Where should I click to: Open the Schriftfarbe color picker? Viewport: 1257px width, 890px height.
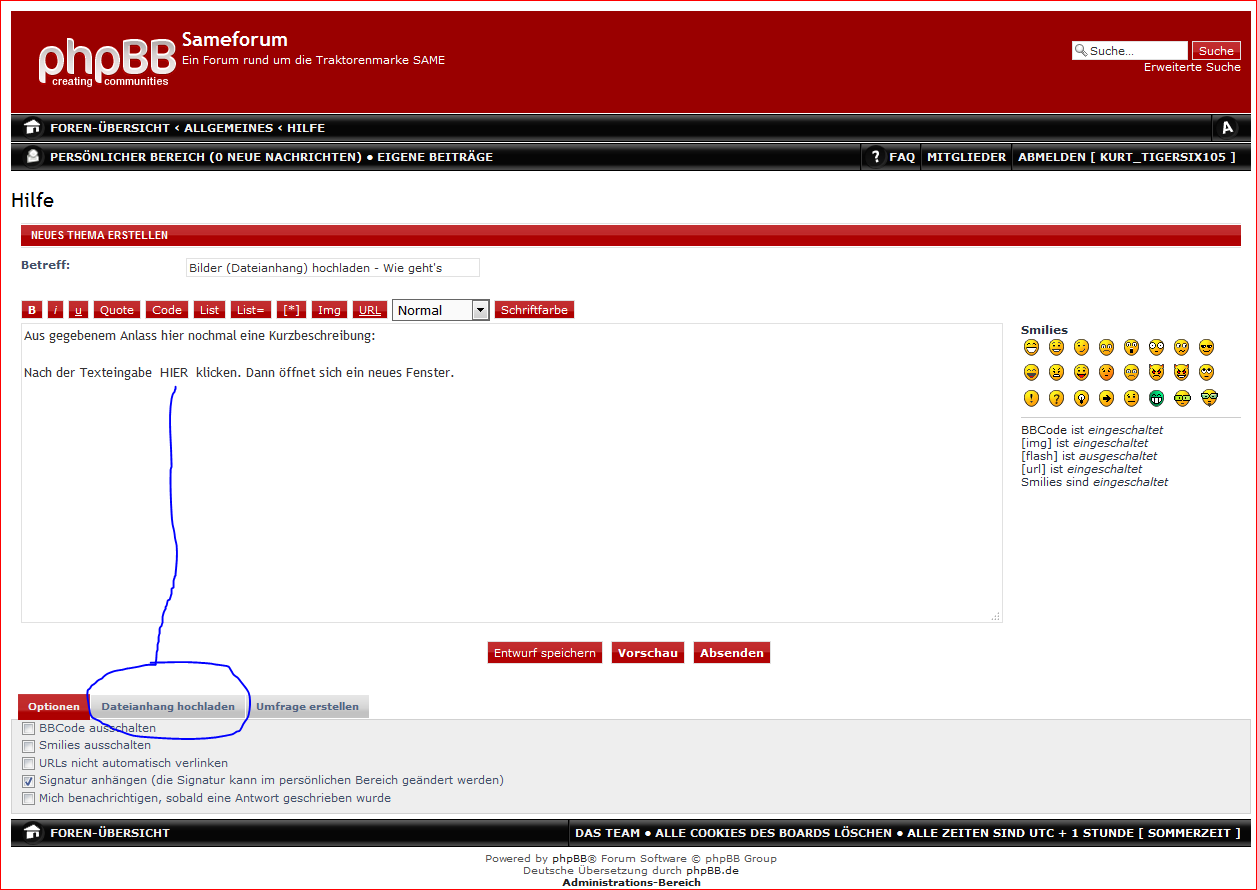pyautogui.click(x=534, y=310)
